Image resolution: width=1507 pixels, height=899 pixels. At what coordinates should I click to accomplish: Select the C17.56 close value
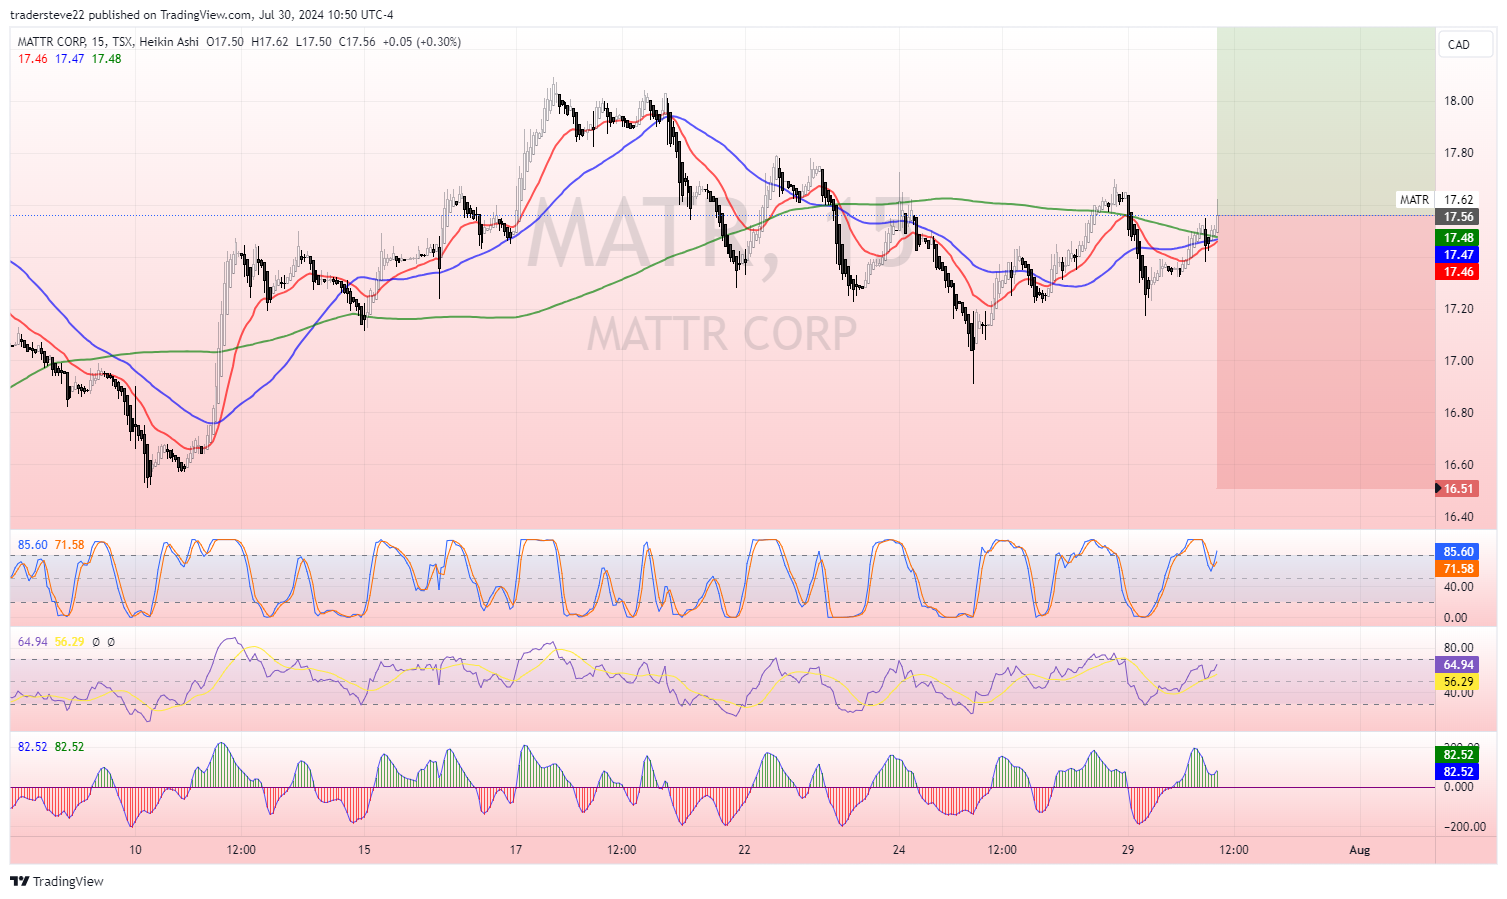pyautogui.click(x=358, y=42)
